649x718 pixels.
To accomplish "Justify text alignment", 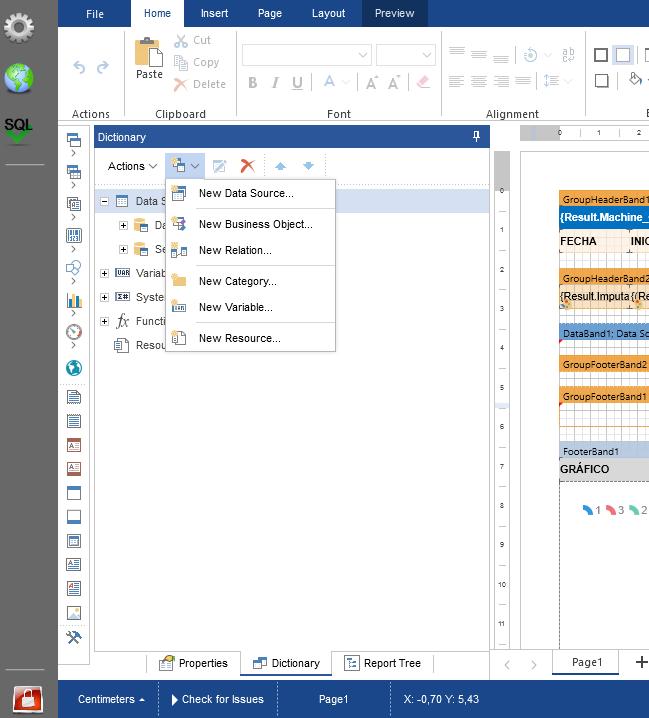I will pos(523,82).
